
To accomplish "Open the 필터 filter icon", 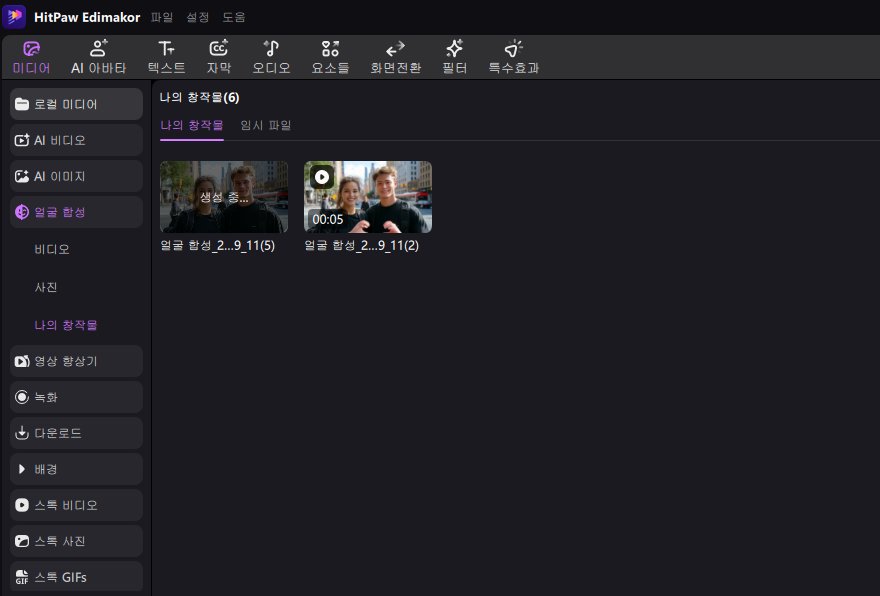I will coord(454,49).
